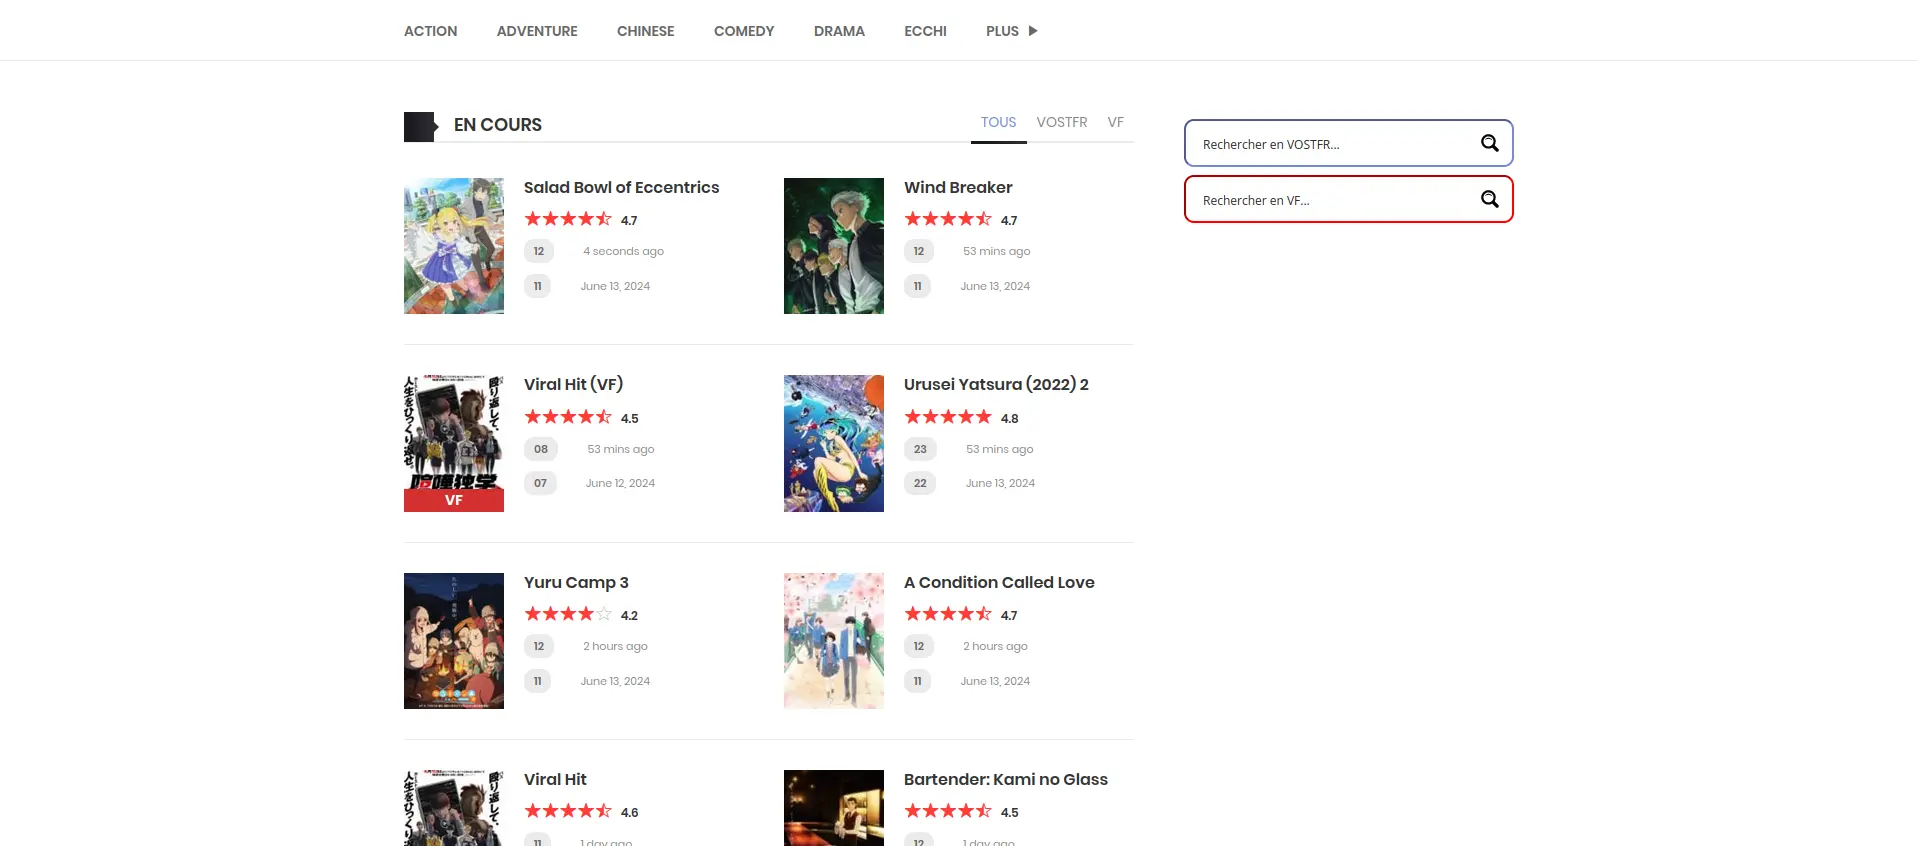Open episode 11 of Yuru Camp 3
Screen dimensions: 1918x846
(x=537, y=681)
